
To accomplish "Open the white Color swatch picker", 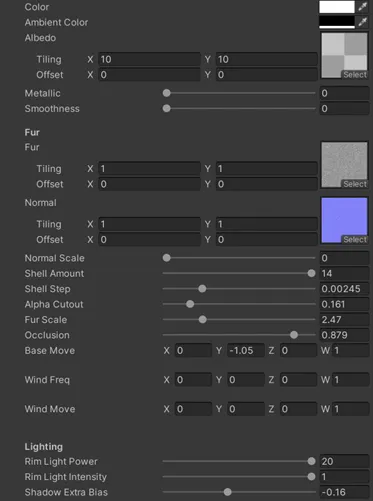I will 337,7.
